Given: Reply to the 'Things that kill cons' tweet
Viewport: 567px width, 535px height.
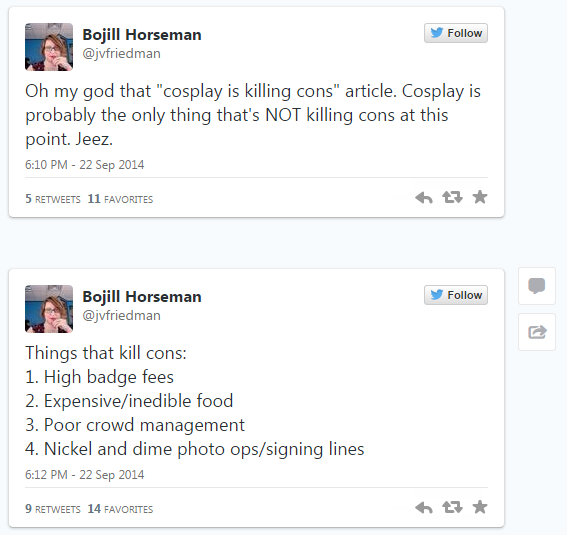Looking at the screenshot, I should click(x=424, y=508).
